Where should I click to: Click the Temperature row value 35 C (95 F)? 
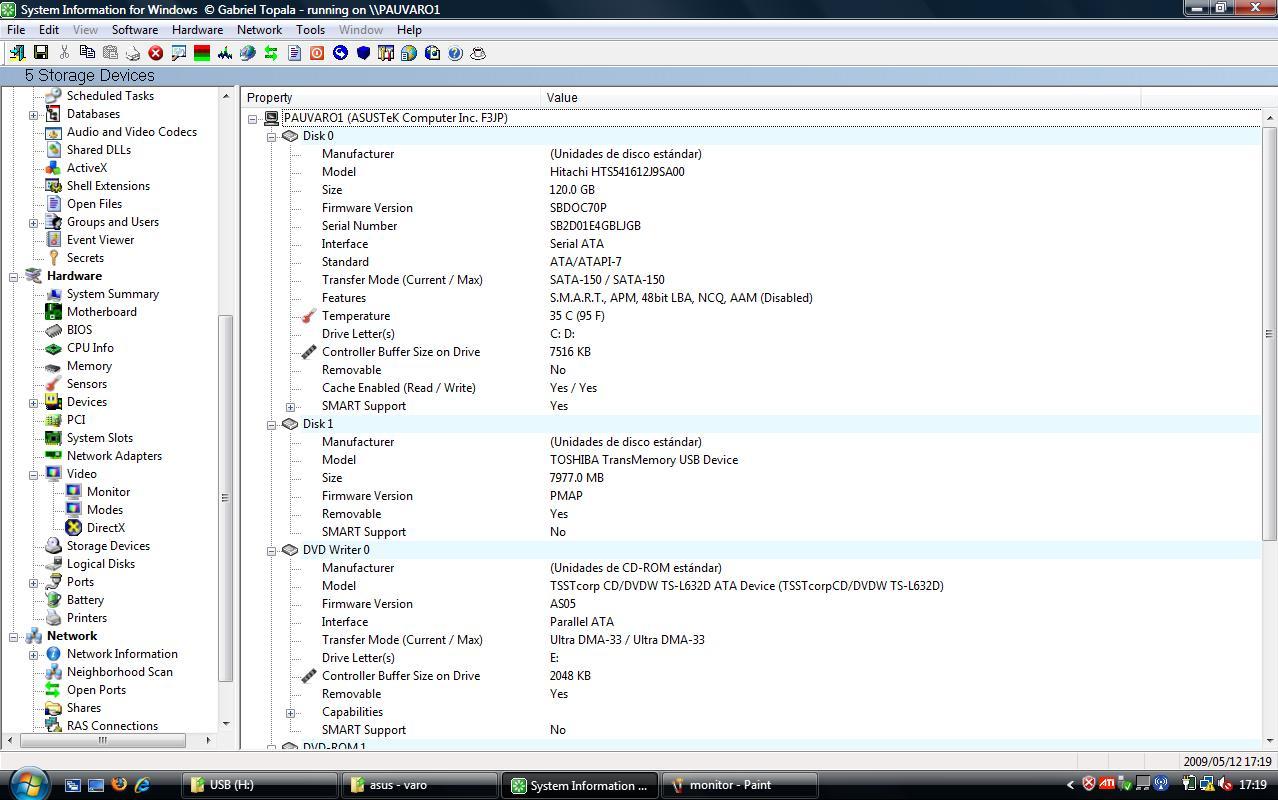(577, 316)
